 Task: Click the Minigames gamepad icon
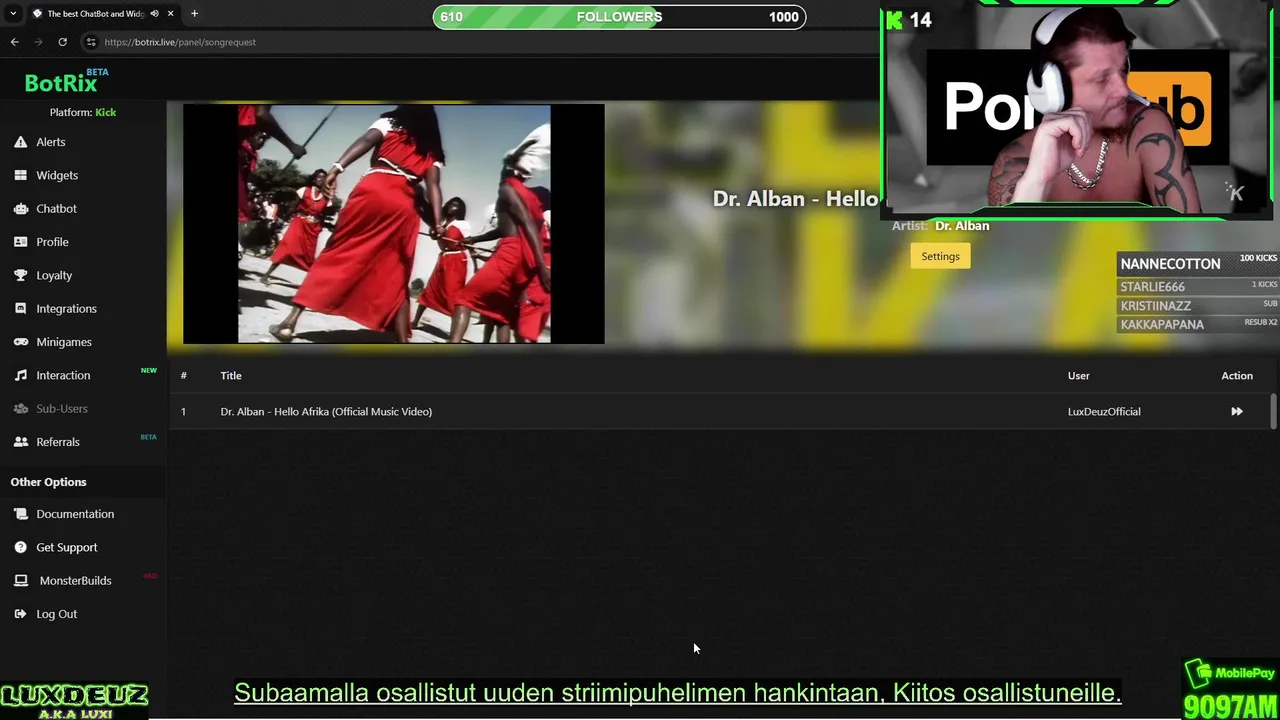click(20, 342)
